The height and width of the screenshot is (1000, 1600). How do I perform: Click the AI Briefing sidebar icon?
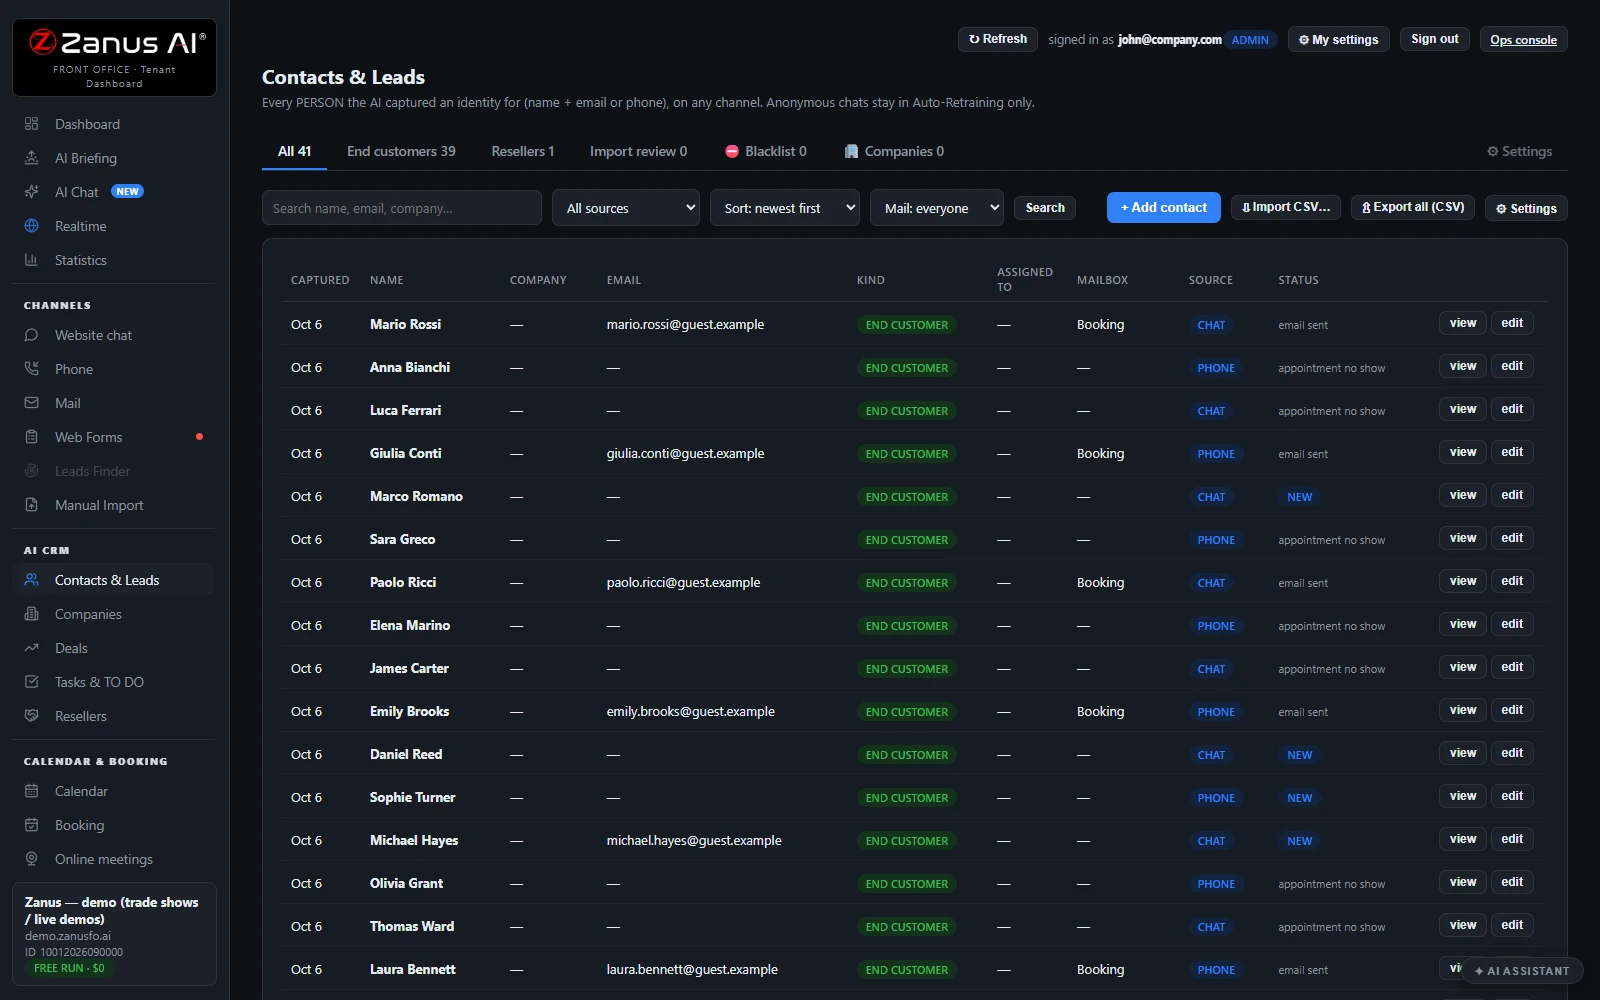point(31,158)
